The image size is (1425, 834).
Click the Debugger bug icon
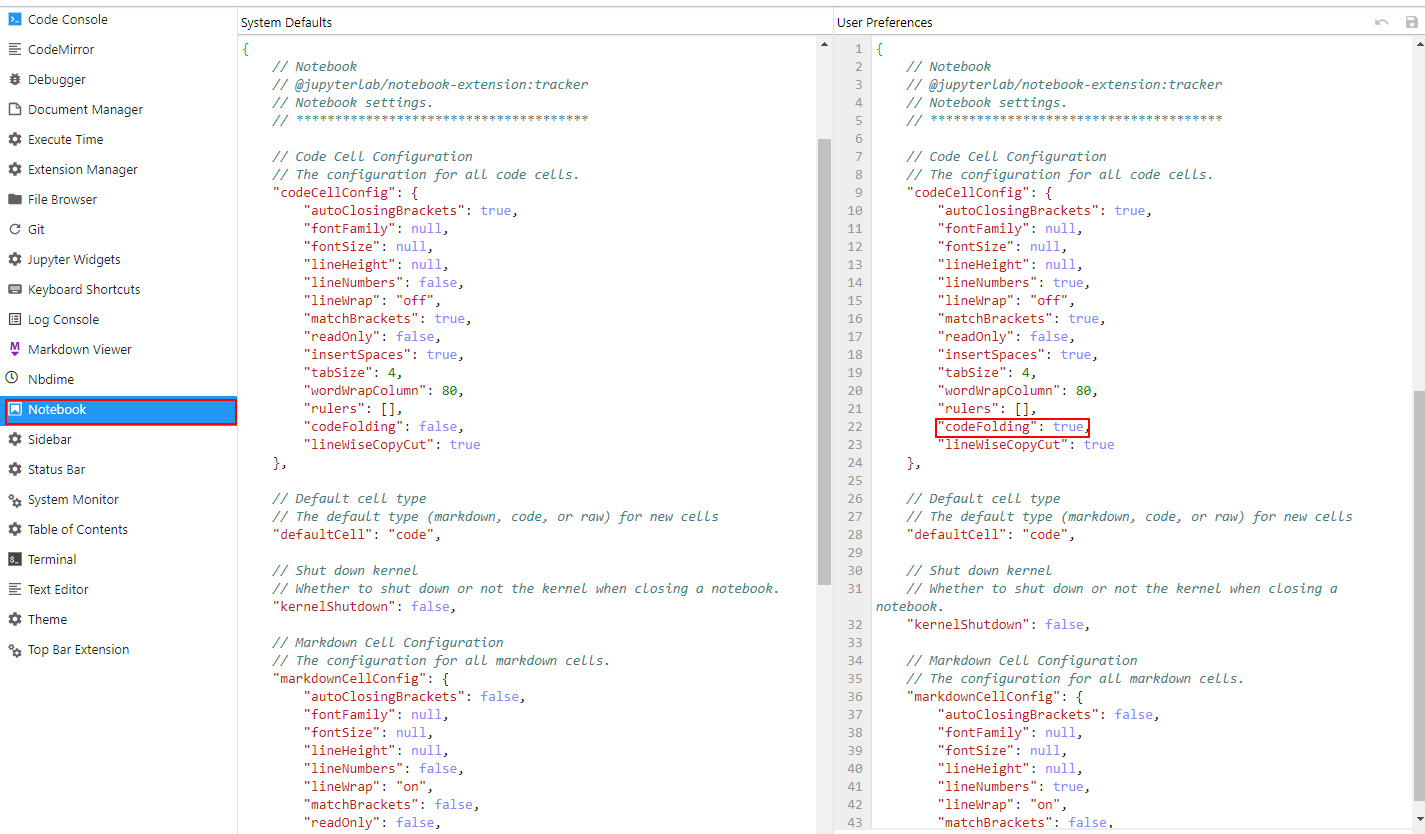tap(17, 79)
